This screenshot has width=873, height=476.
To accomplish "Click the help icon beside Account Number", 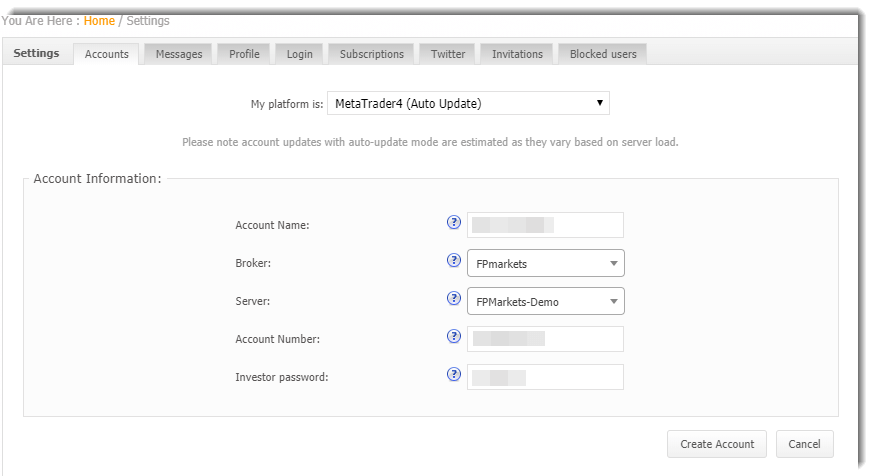I will 453,337.
